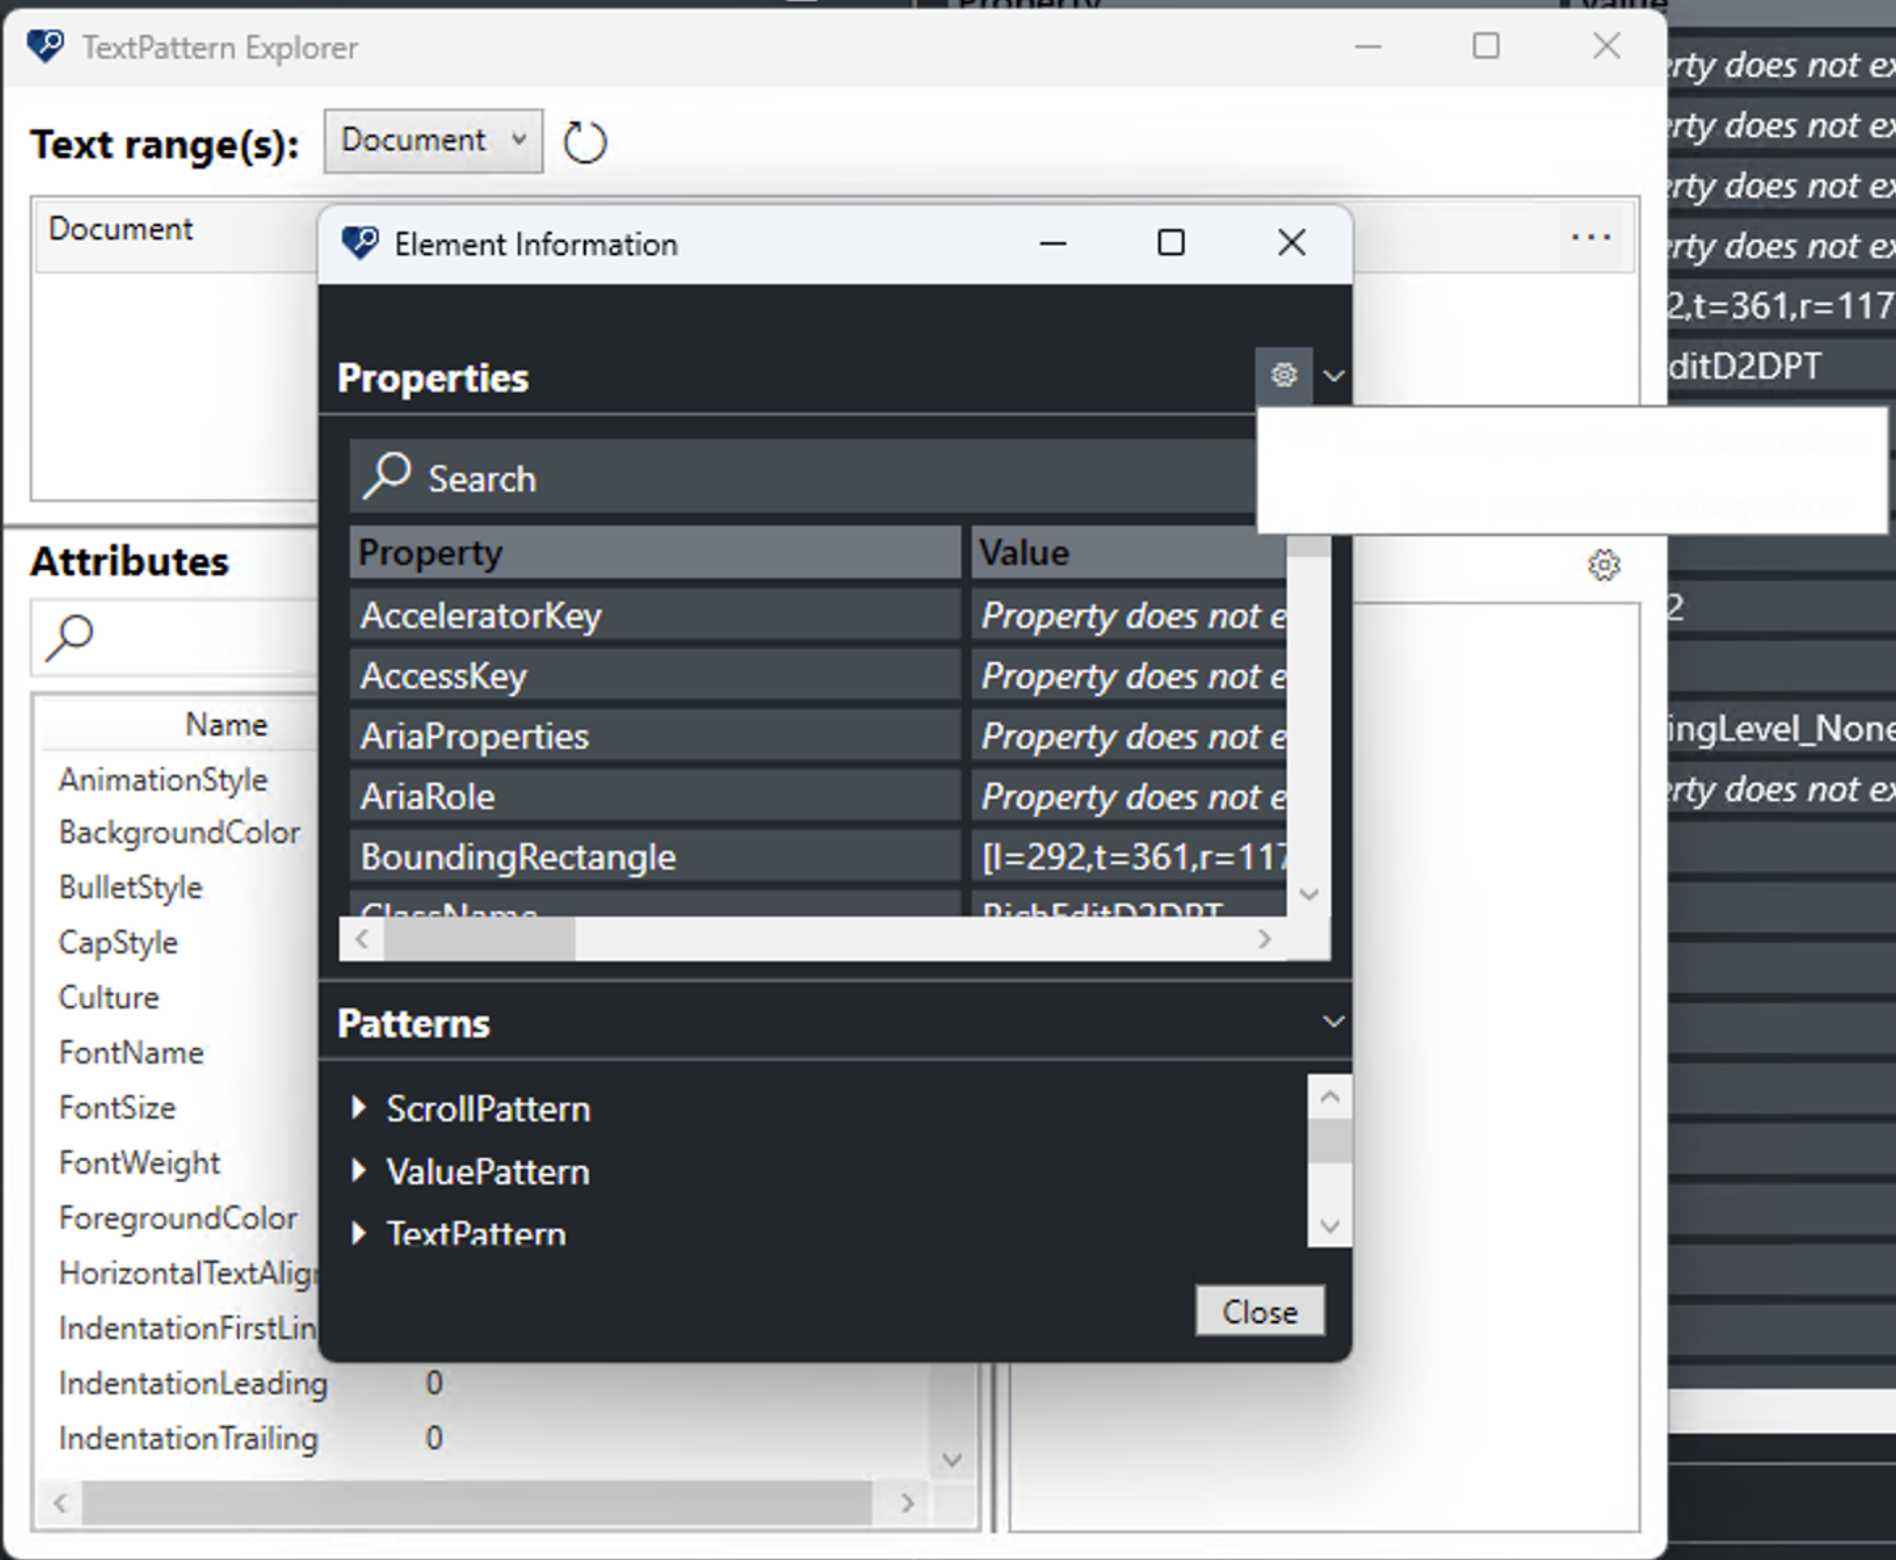
Task: Expand the ScrollPattern entry
Action: [360, 1108]
